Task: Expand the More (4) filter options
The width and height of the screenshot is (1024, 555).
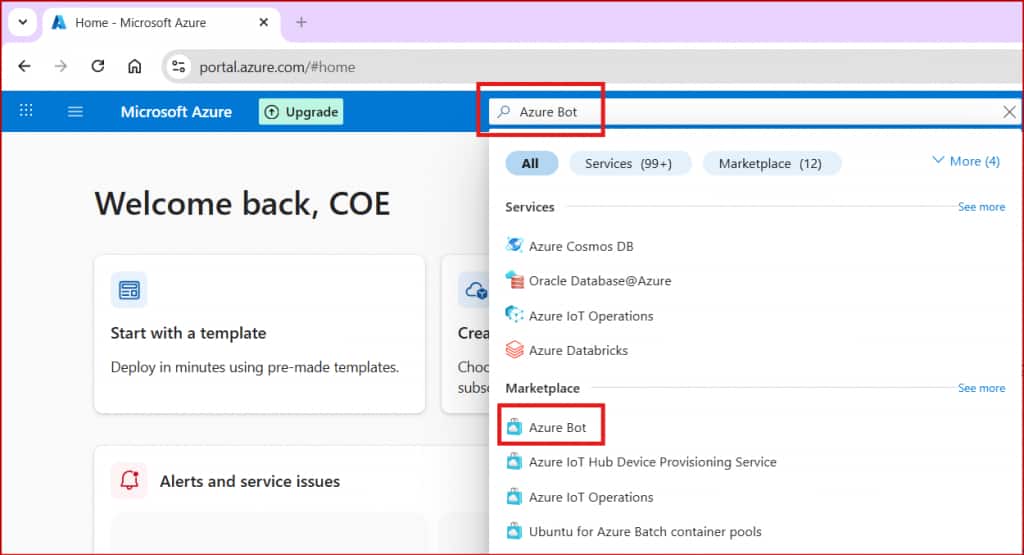Action: (966, 161)
